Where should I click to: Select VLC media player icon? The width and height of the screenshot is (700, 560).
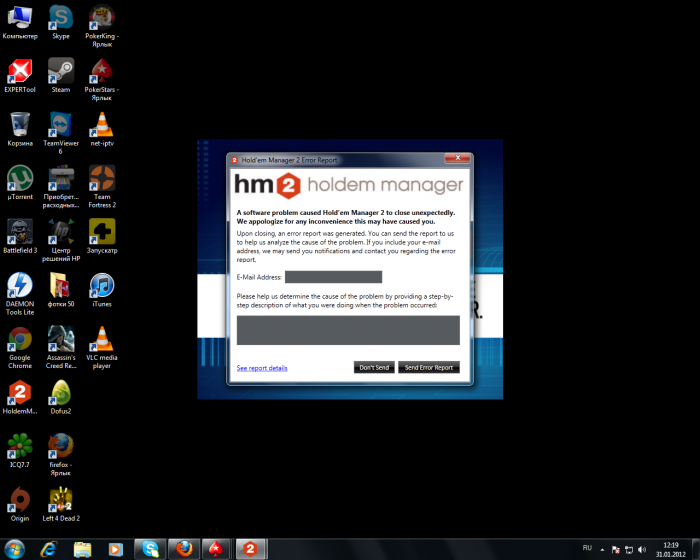(102, 347)
